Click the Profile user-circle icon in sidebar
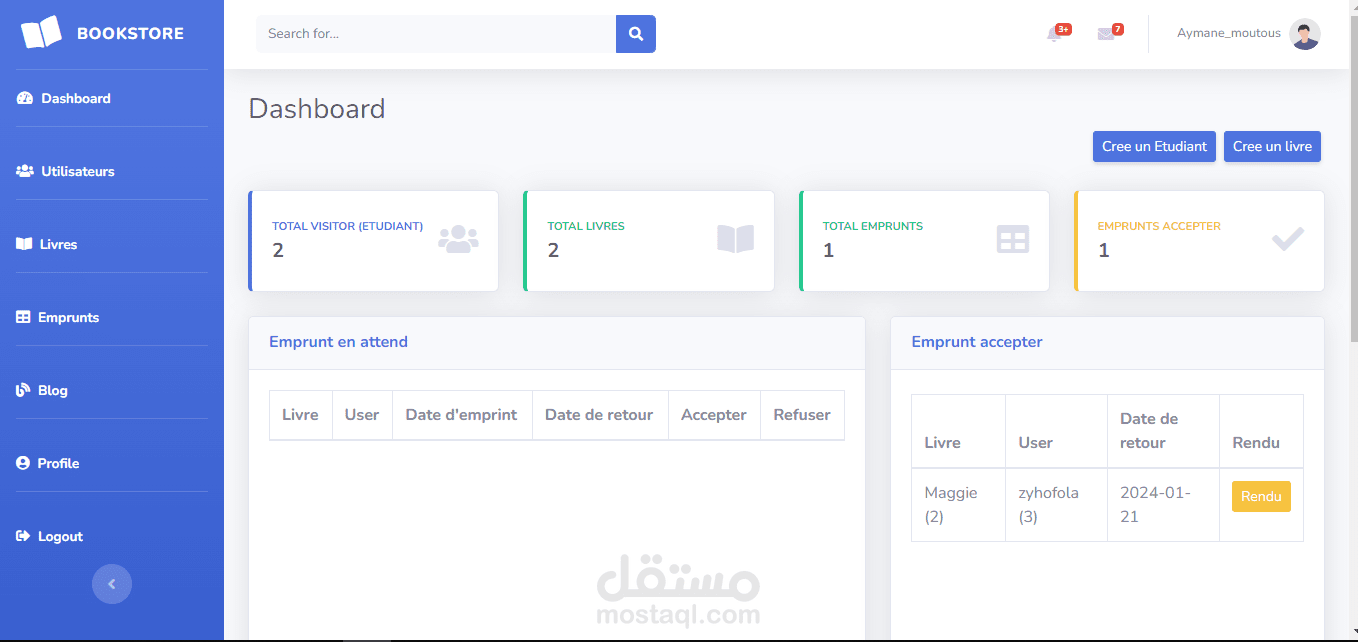The height and width of the screenshot is (642, 1358). point(23,463)
